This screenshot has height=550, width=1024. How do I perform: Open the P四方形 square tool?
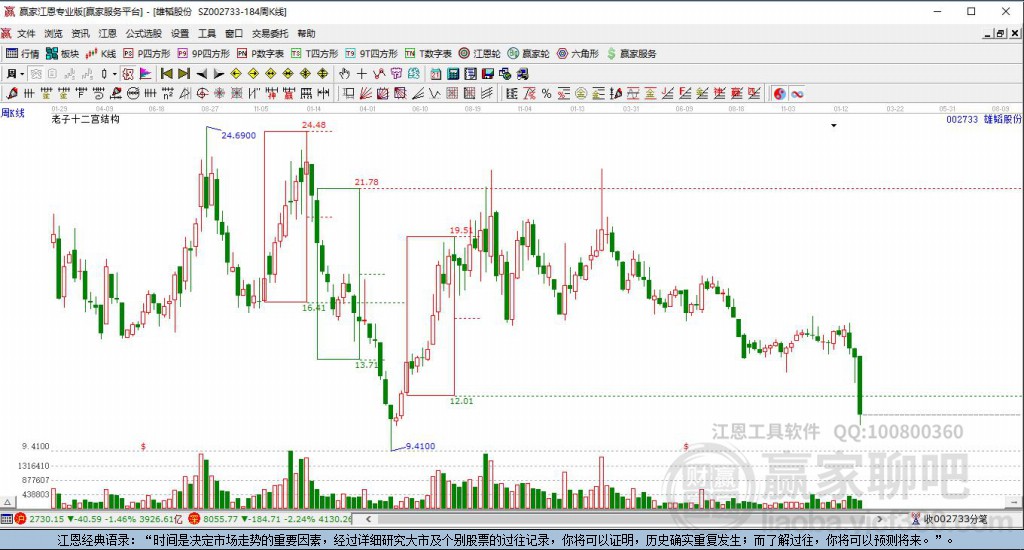146,54
